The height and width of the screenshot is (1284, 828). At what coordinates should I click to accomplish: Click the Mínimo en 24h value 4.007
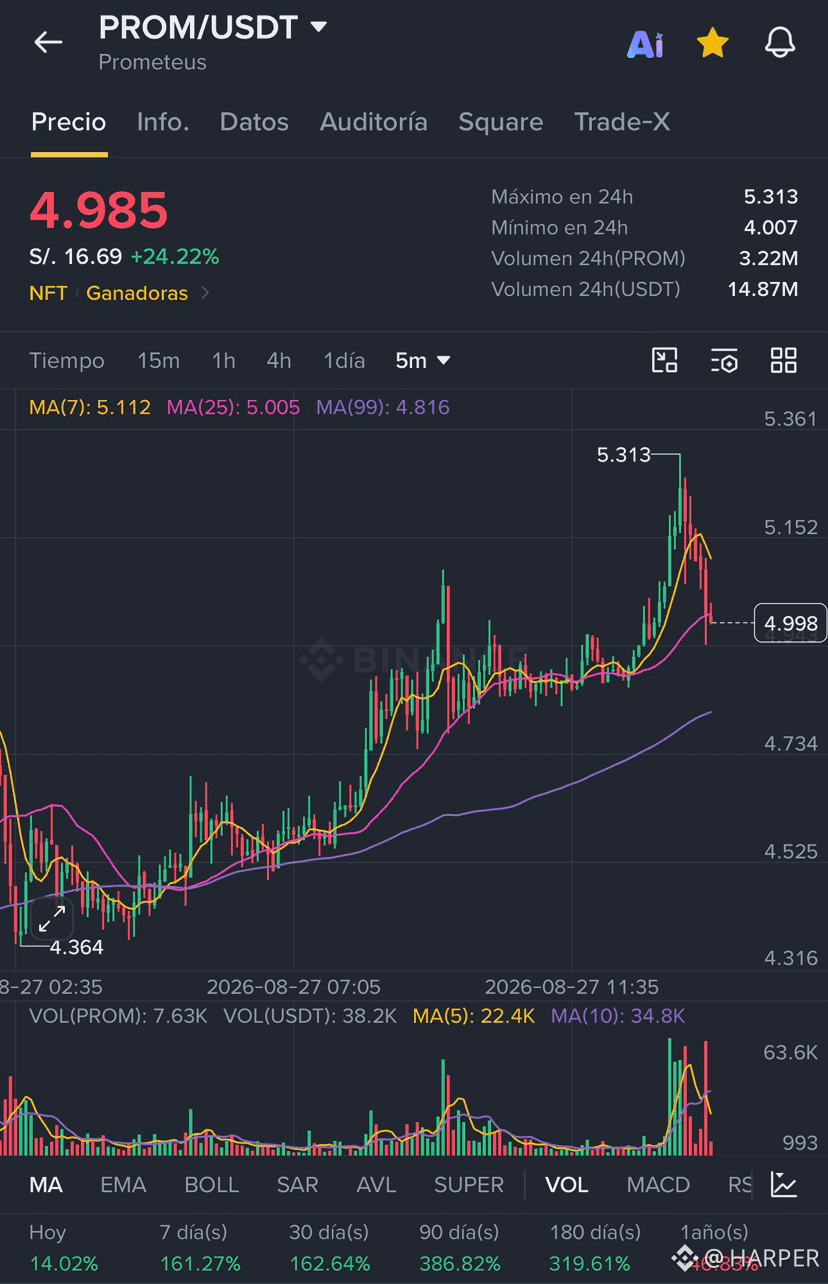[770, 227]
